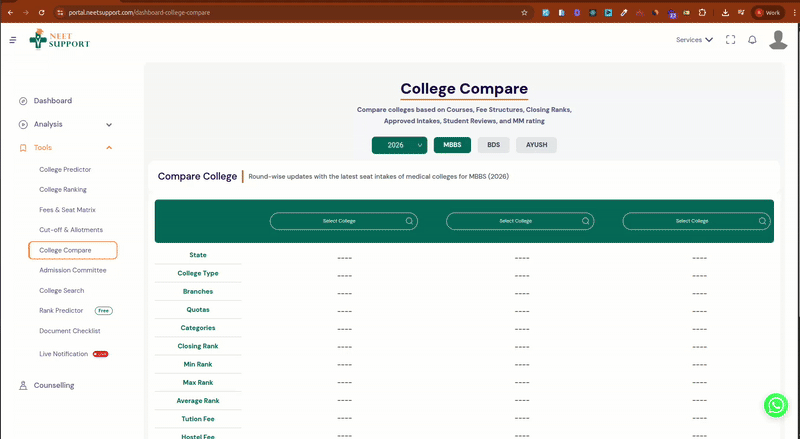Open Live Notification in sidebar
Viewport: 800px width, 439px height.
point(64,354)
